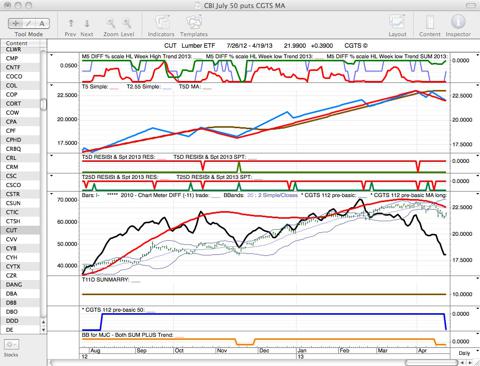Click the horizontal chart scrollbar thumb
This screenshot has height=366, width=480.
point(431,362)
